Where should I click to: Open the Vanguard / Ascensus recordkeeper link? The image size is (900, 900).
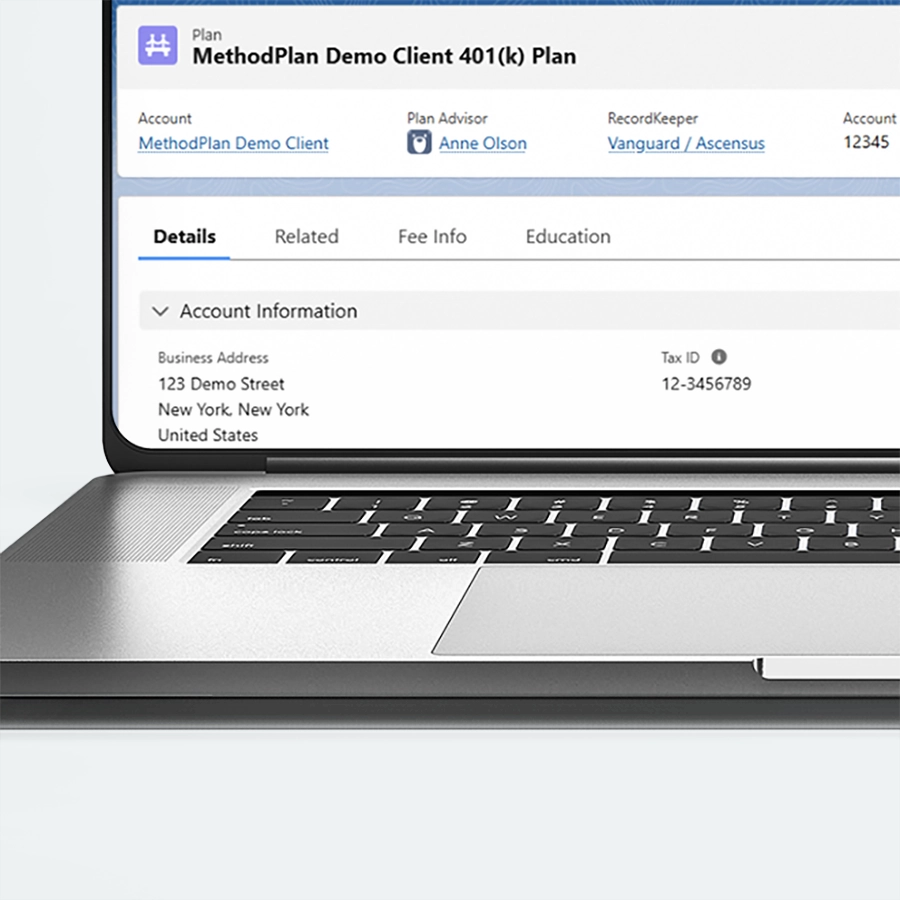686,143
